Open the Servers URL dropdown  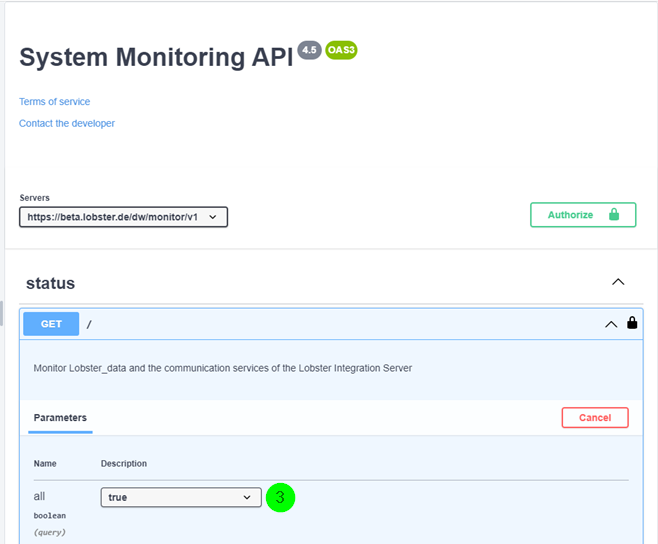(124, 217)
